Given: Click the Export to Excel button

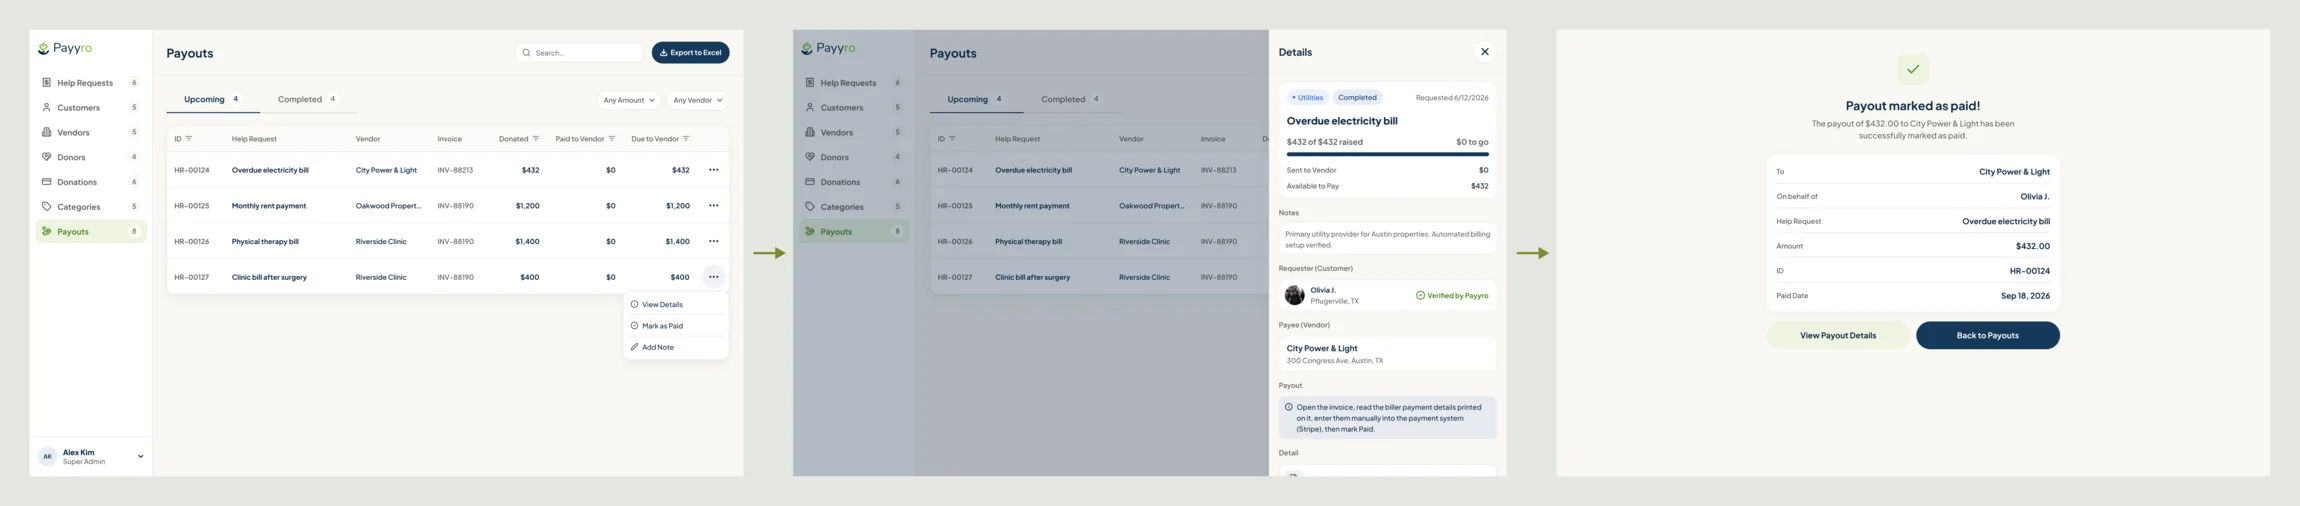Looking at the screenshot, I should [x=690, y=52].
